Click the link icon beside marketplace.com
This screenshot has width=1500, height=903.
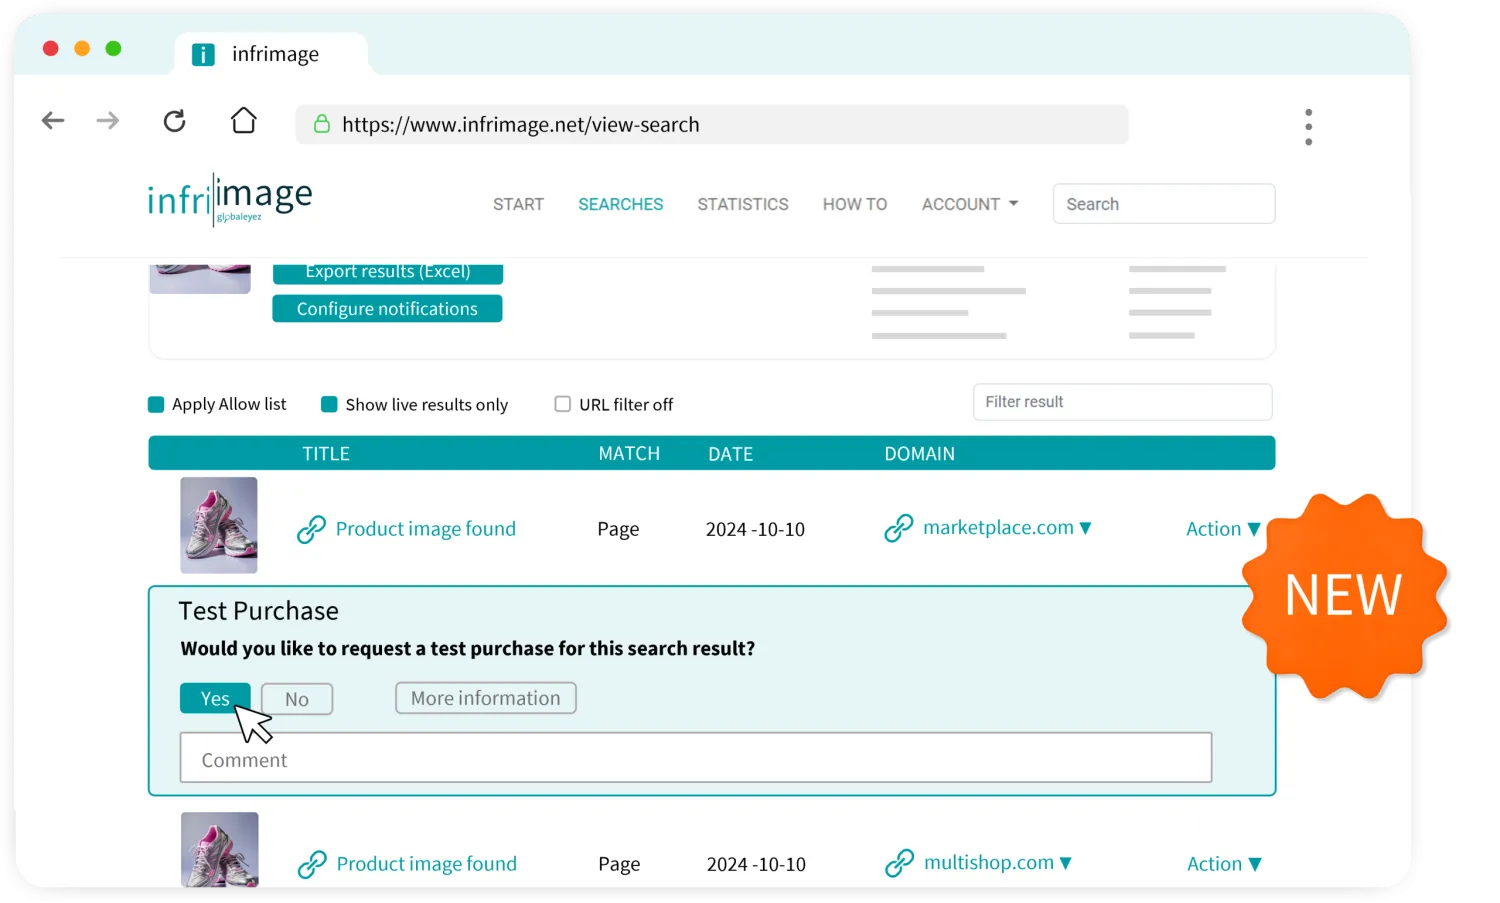[x=899, y=528]
